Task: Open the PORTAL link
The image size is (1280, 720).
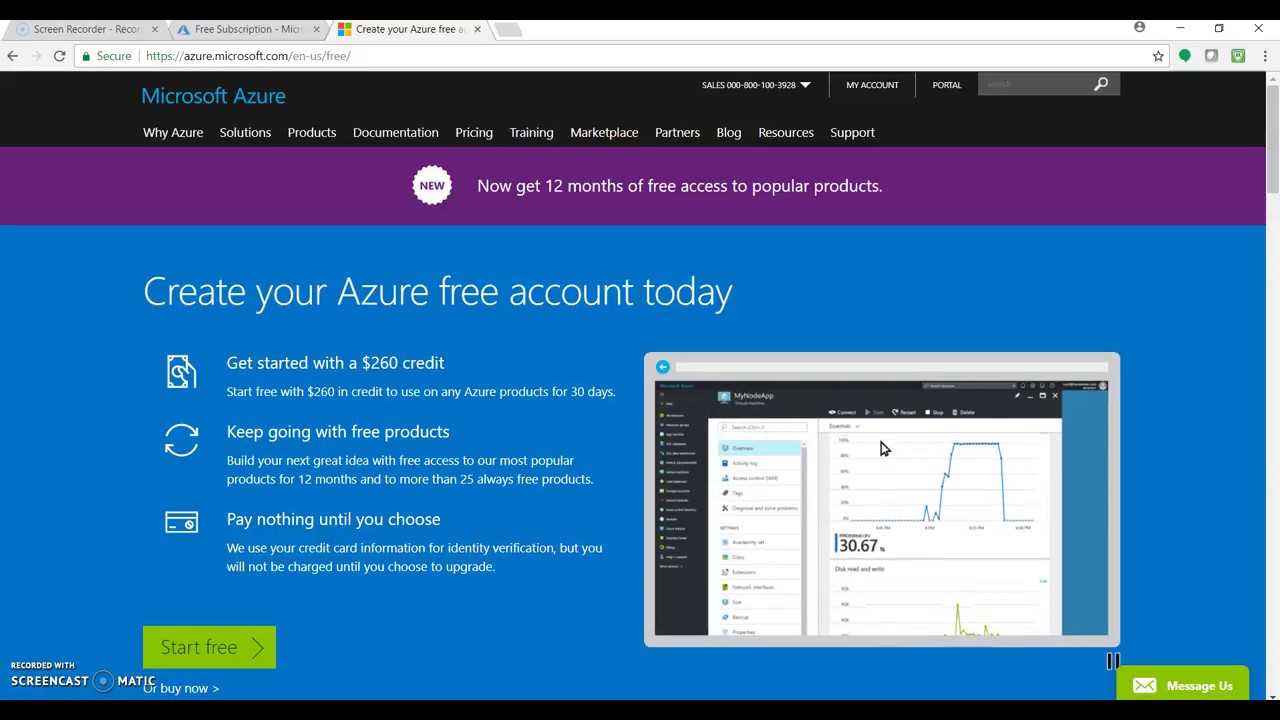Action: pos(946,85)
